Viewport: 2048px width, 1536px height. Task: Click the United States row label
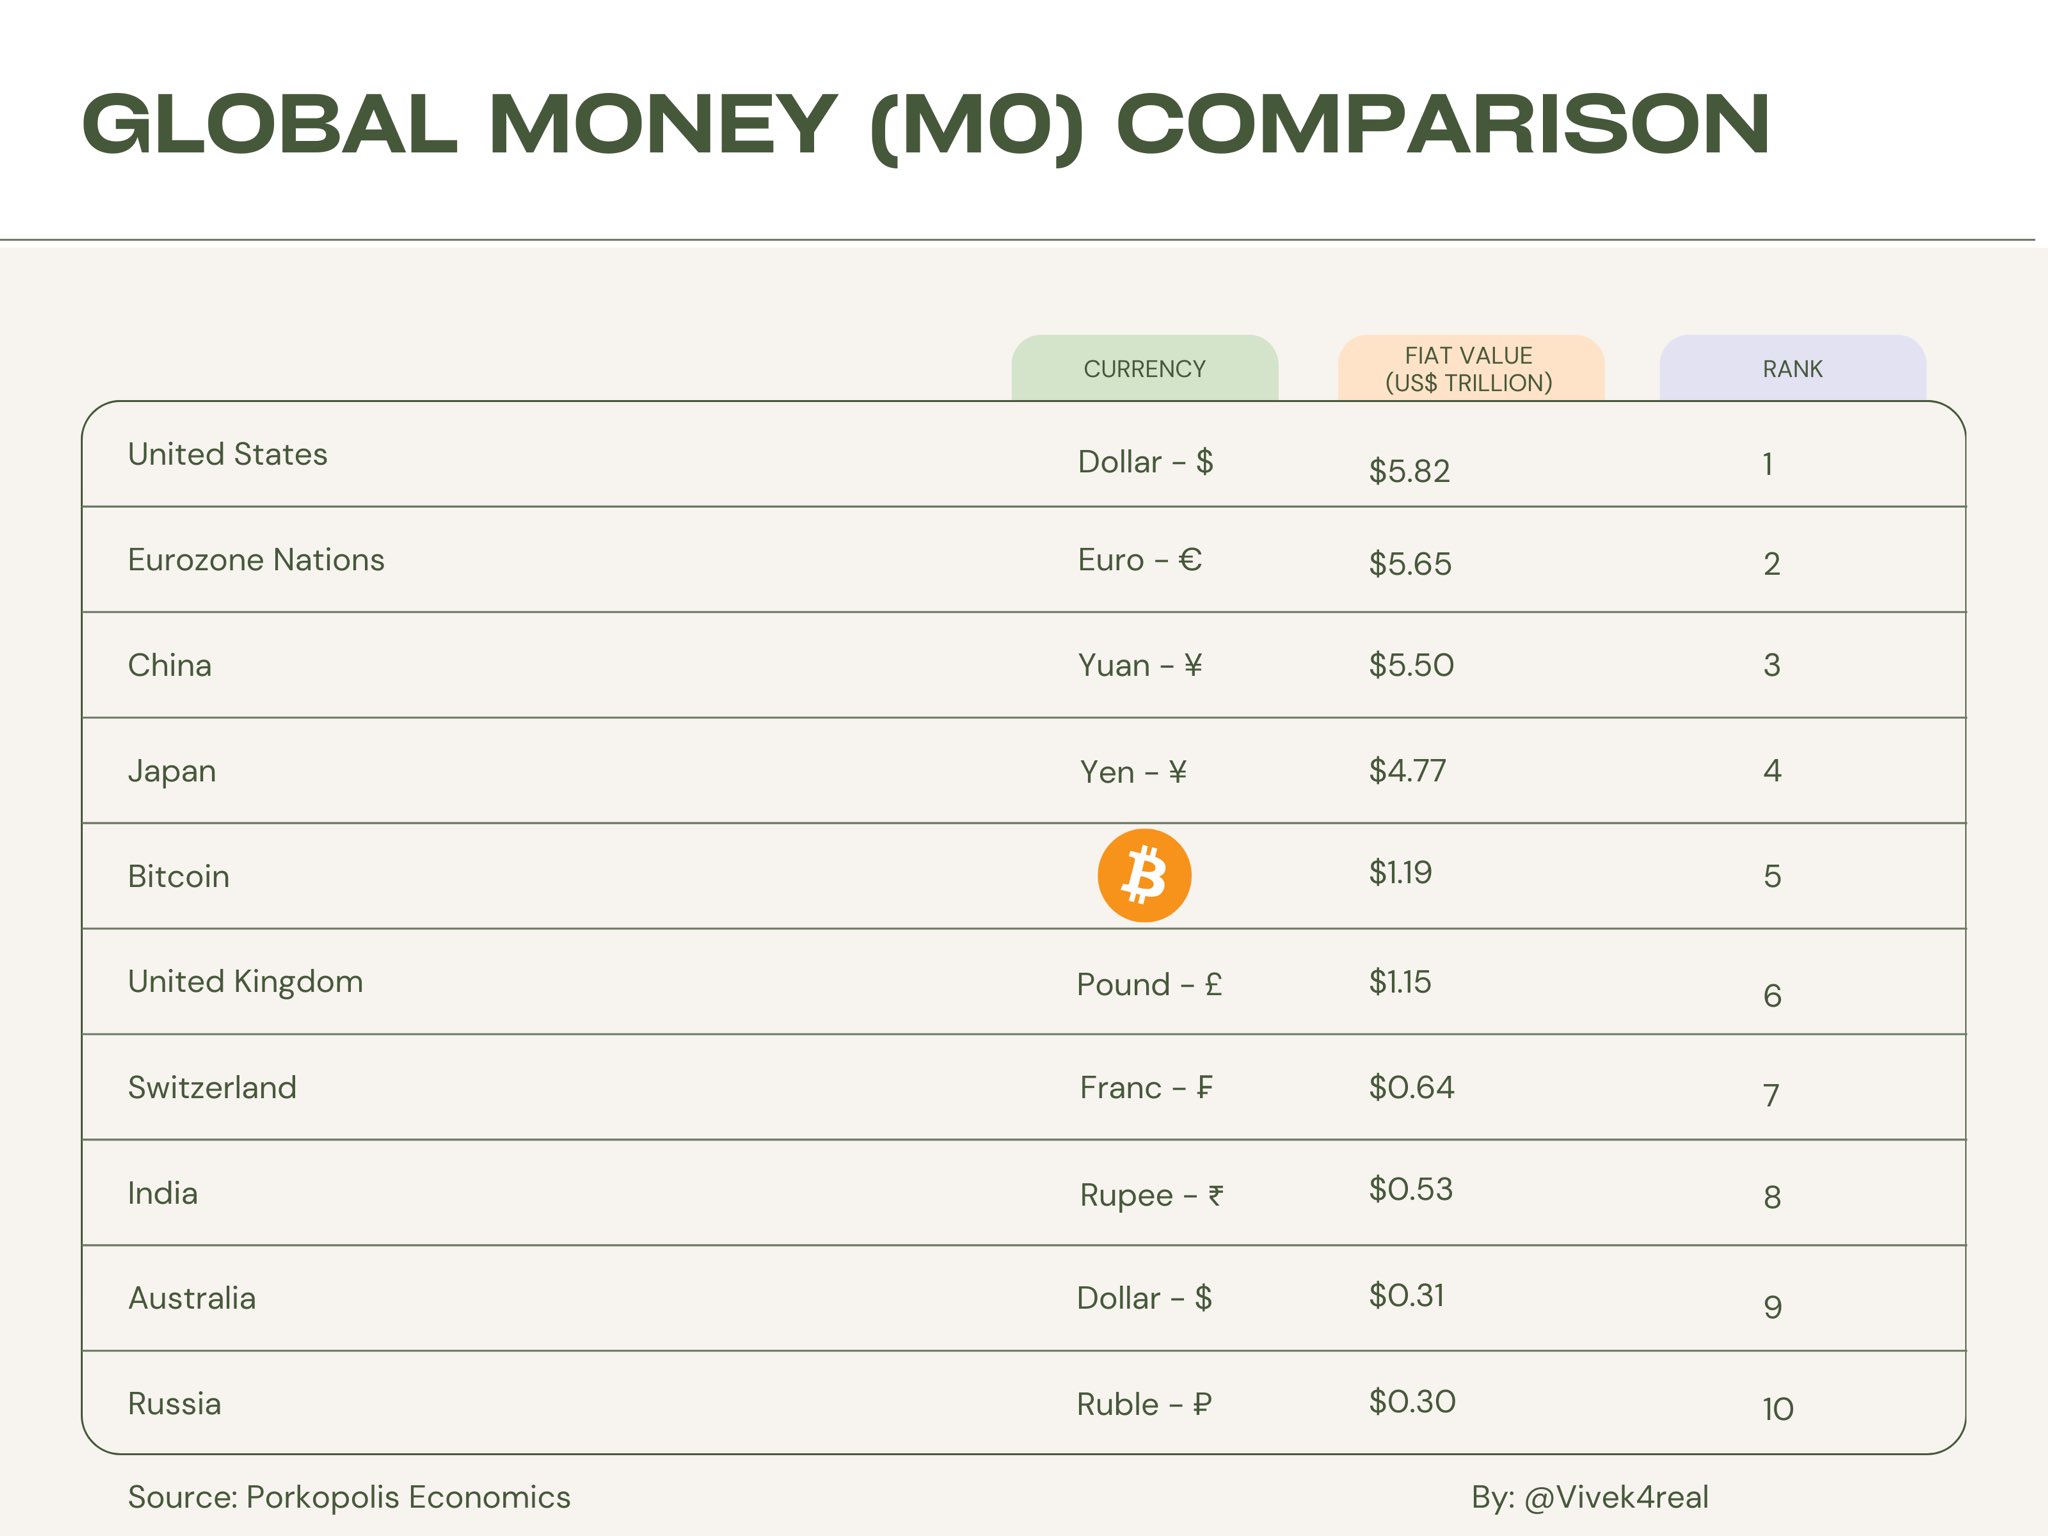(228, 455)
